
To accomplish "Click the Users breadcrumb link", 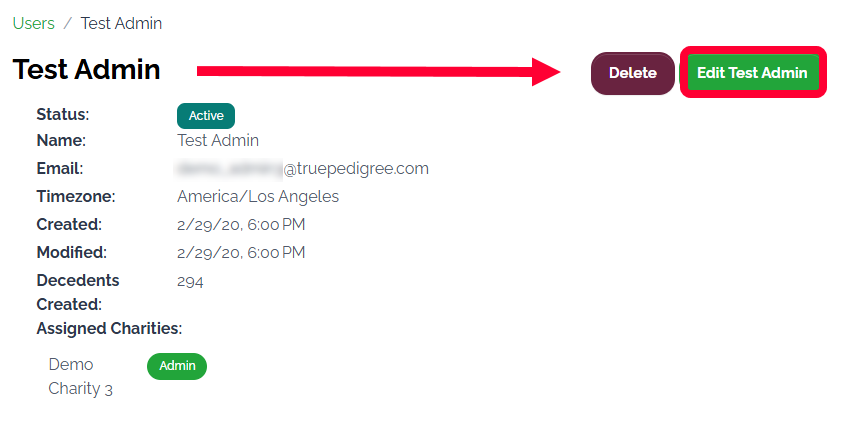I will [33, 23].
